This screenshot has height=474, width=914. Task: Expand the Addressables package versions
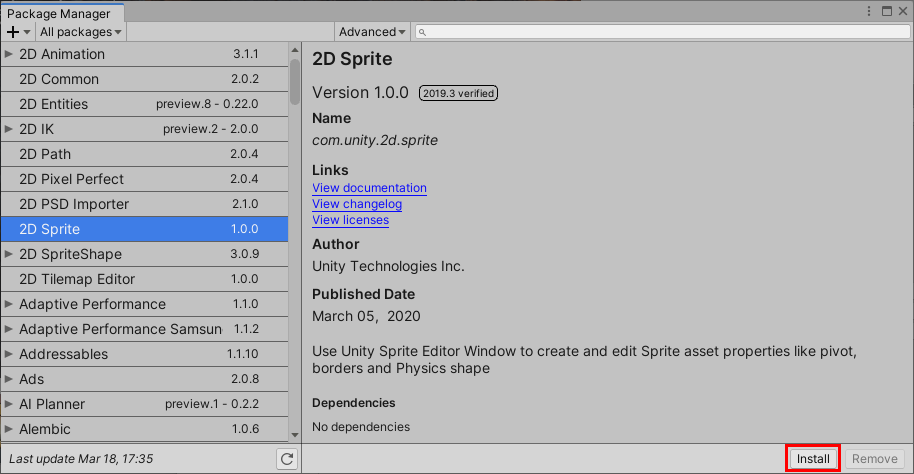click(9, 354)
